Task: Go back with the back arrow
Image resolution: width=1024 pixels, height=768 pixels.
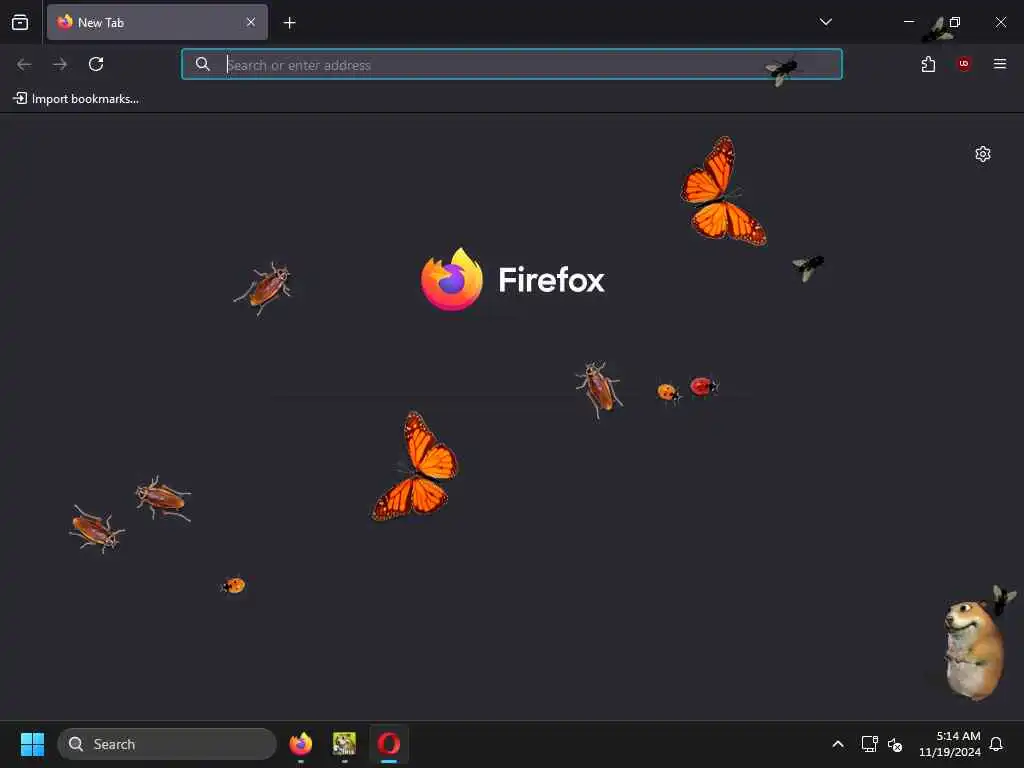Action: click(24, 64)
